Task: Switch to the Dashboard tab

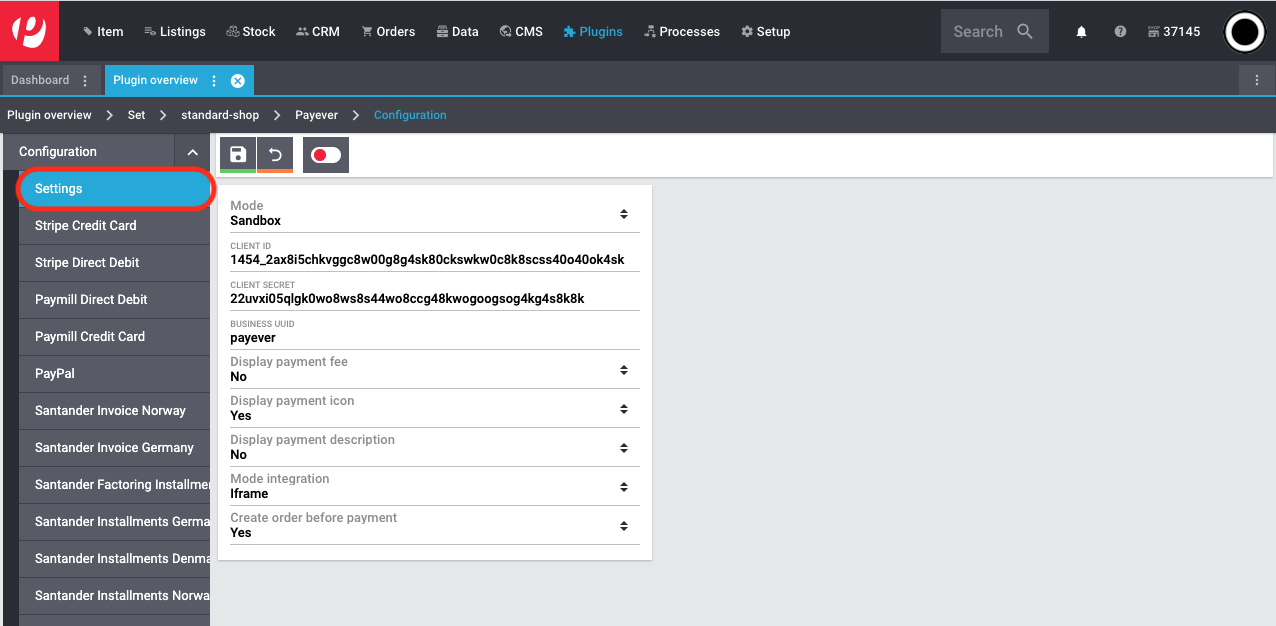Action: [40, 80]
